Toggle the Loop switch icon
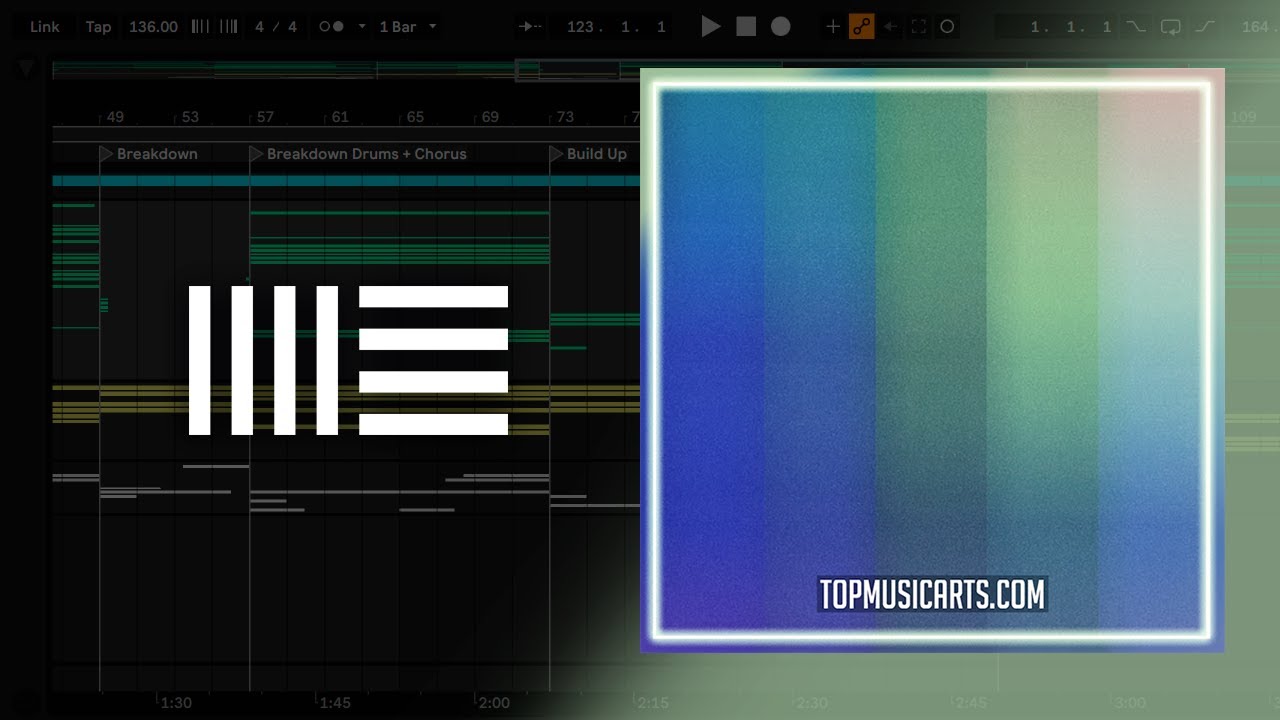1280x720 pixels. tap(1170, 27)
